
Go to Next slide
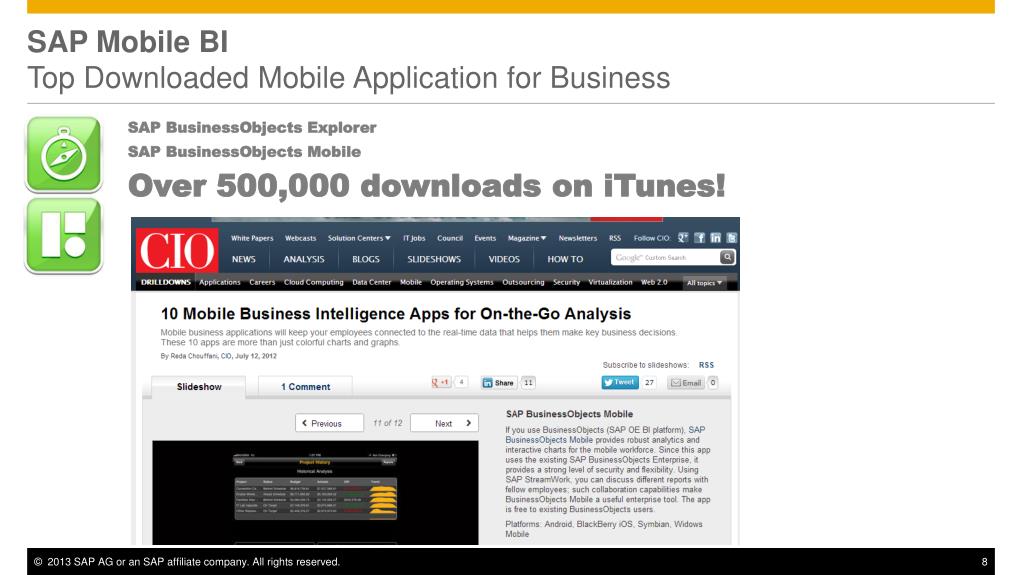click(x=444, y=423)
